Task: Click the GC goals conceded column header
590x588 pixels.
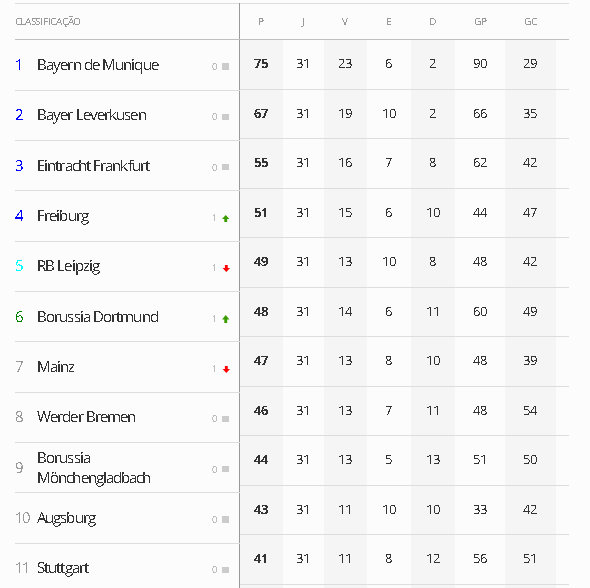Action: coord(531,22)
